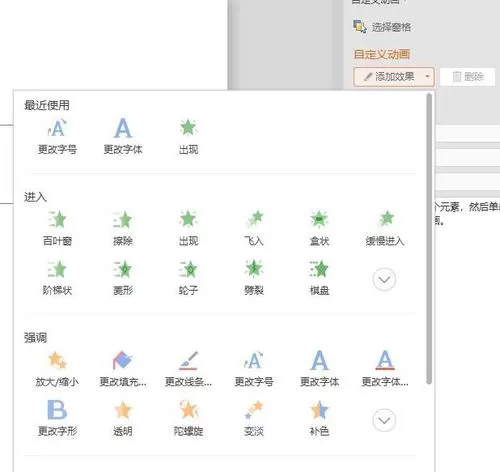
Task: Open 添加效果 dropdown button
Action: pyautogui.click(x=394, y=77)
